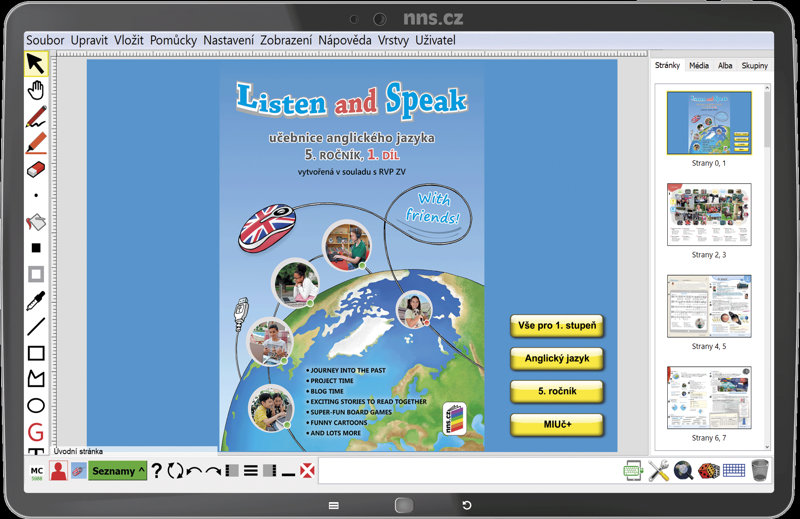Screen dimensions: 800x519
Task: Select the eraser tool
Action: [x=36, y=169]
